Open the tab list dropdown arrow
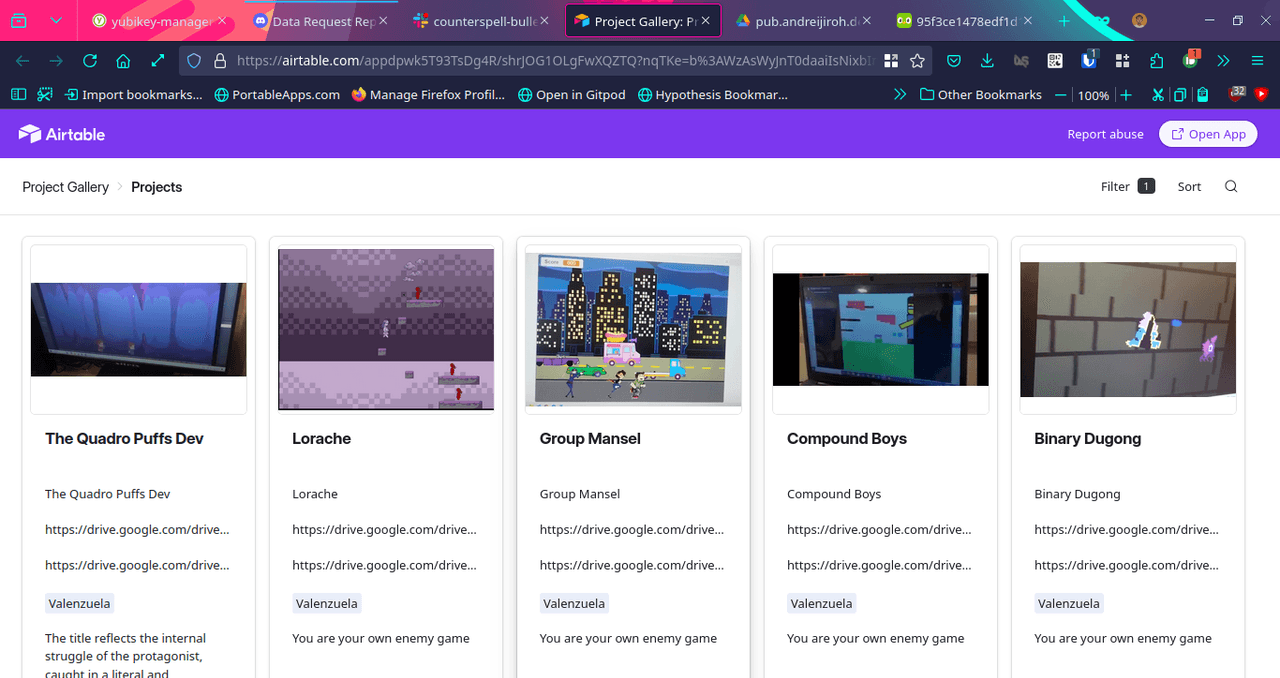This screenshot has width=1280, height=678. click(56, 20)
